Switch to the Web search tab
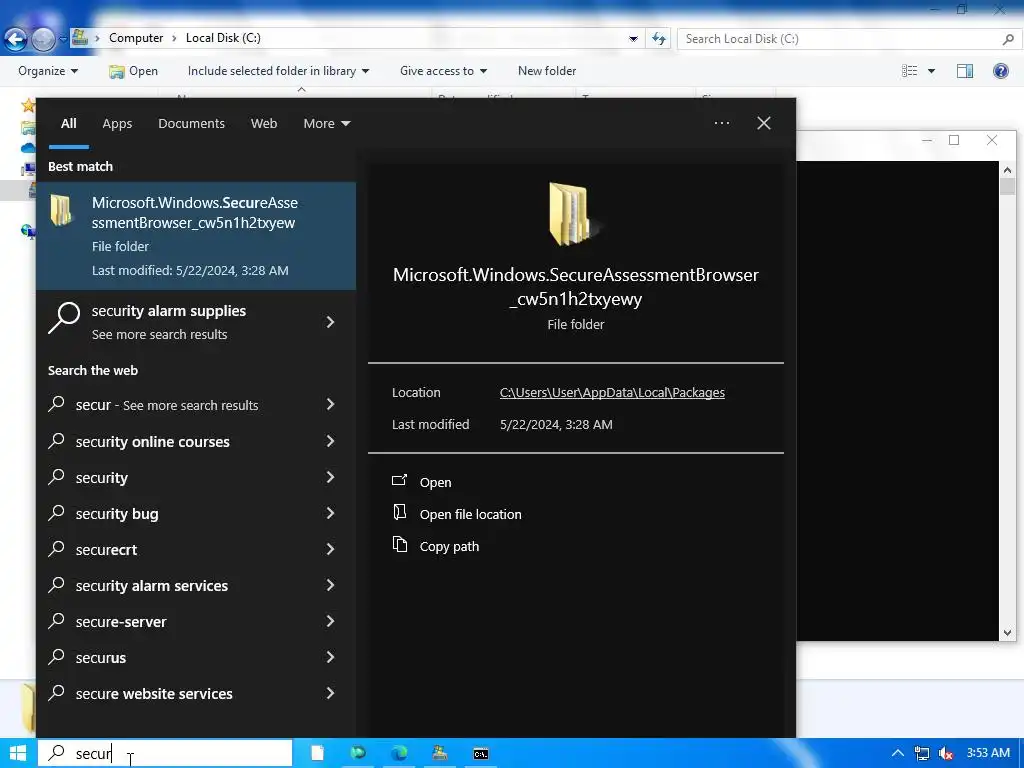The height and width of the screenshot is (768, 1024). point(264,123)
